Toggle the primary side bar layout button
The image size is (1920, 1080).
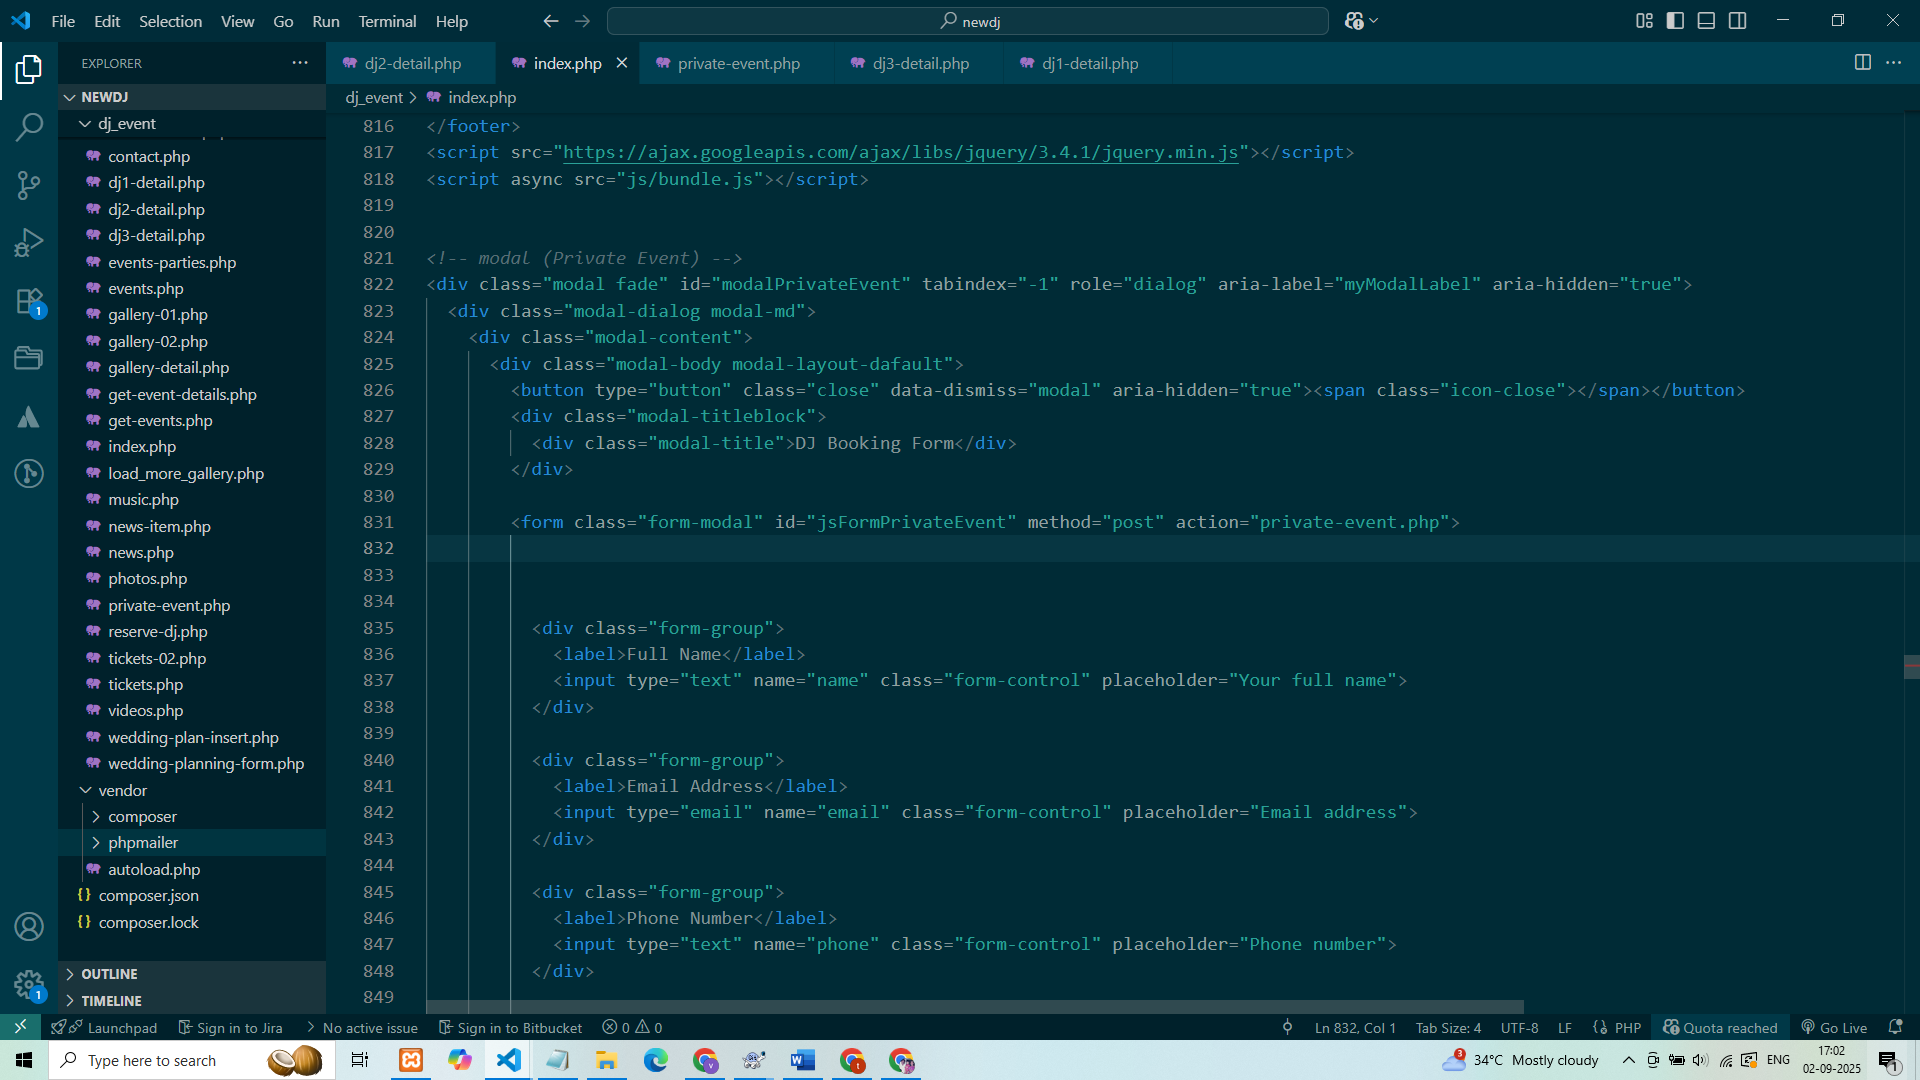point(1675,21)
